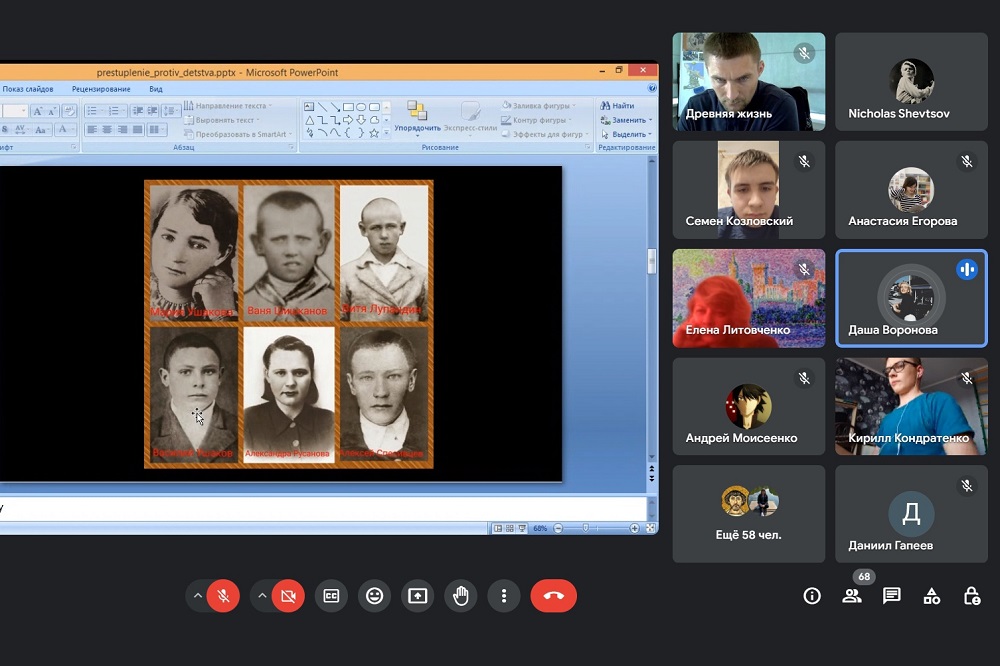1000x666 pixels.
Task: Show the participants list
Action: (x=852, y=596)
